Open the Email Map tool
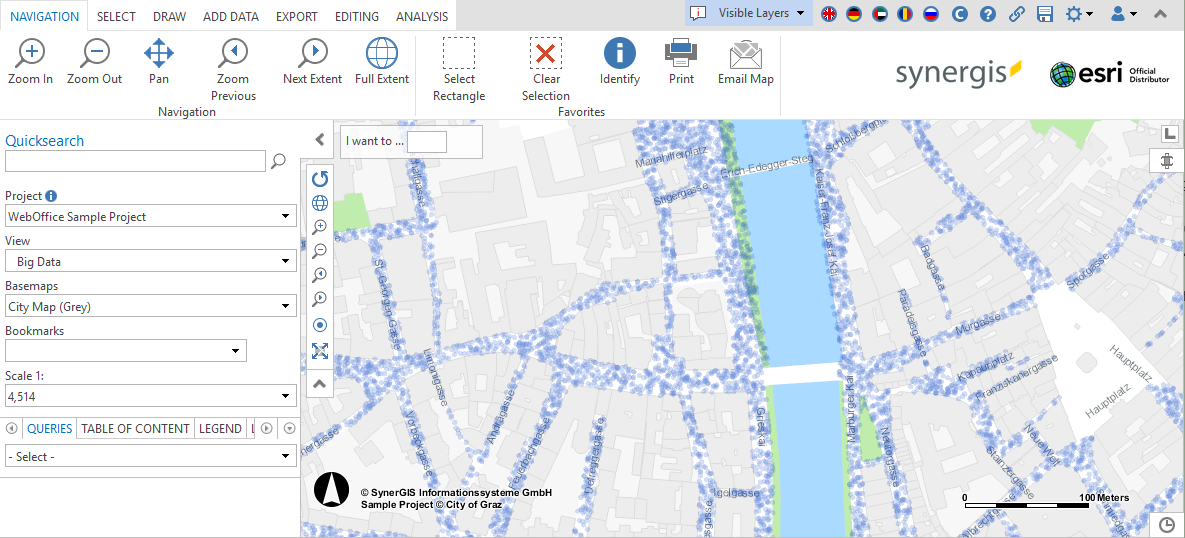Screen dimensions: 1185x538 [746, 53]
